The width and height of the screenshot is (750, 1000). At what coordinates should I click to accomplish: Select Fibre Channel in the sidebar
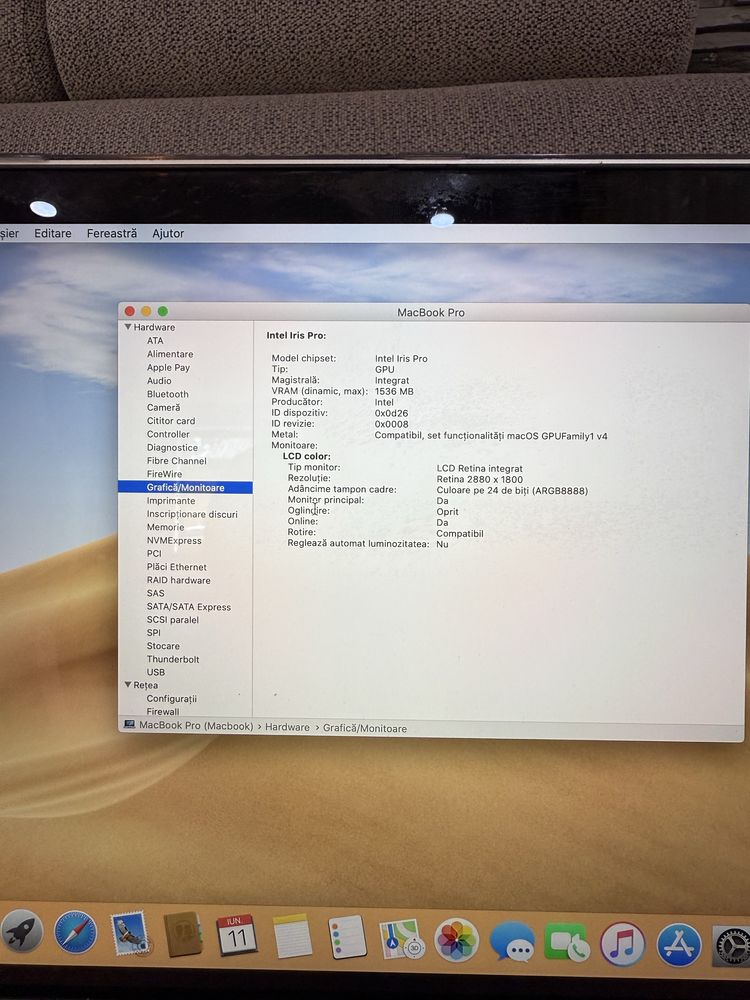[x=177, y=461]
